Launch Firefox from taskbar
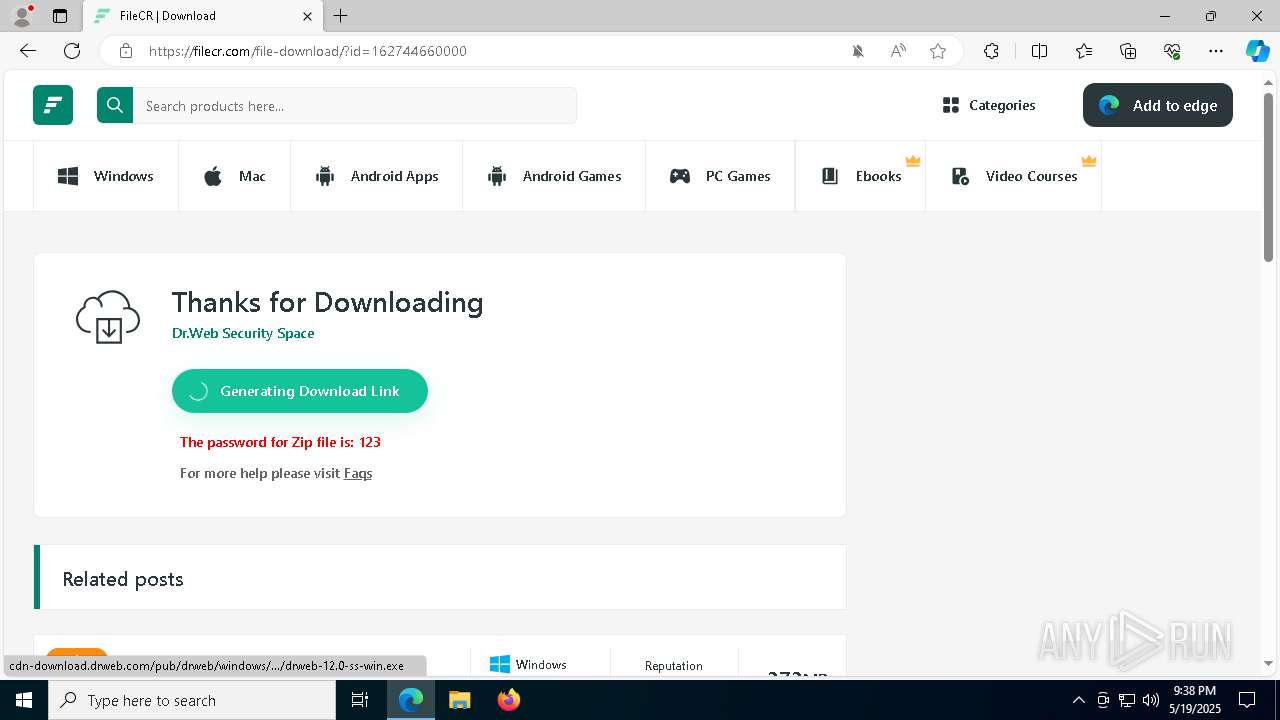Screen dimensions: 1280x720 coord(509,700)
